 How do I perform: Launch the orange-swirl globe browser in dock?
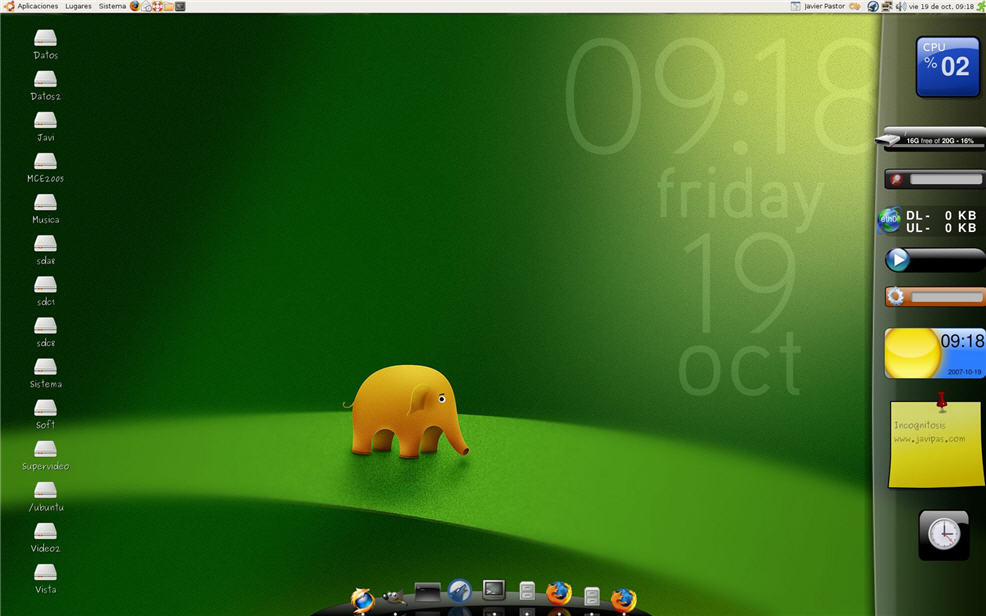tap(363, 600)
